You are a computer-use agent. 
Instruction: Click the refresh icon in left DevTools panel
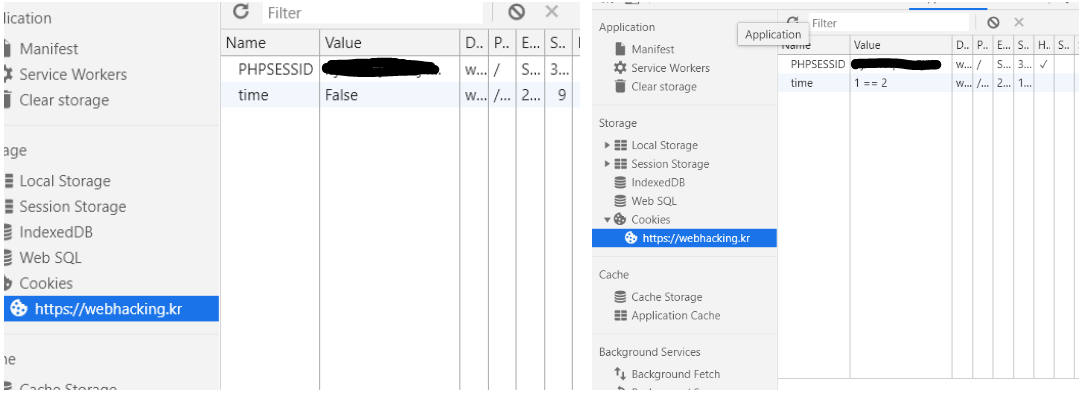coord(241,12)
